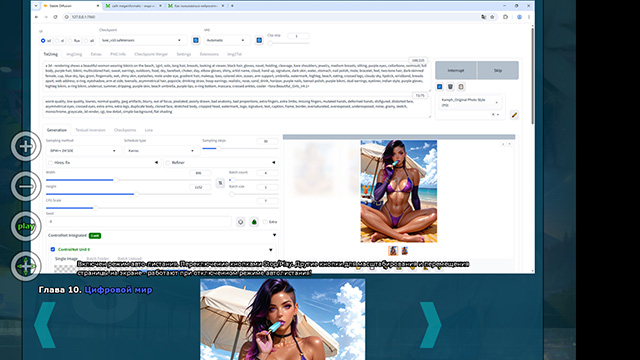
Task: Select first gallery thumbnail below generated image
Action: [393, 250]
